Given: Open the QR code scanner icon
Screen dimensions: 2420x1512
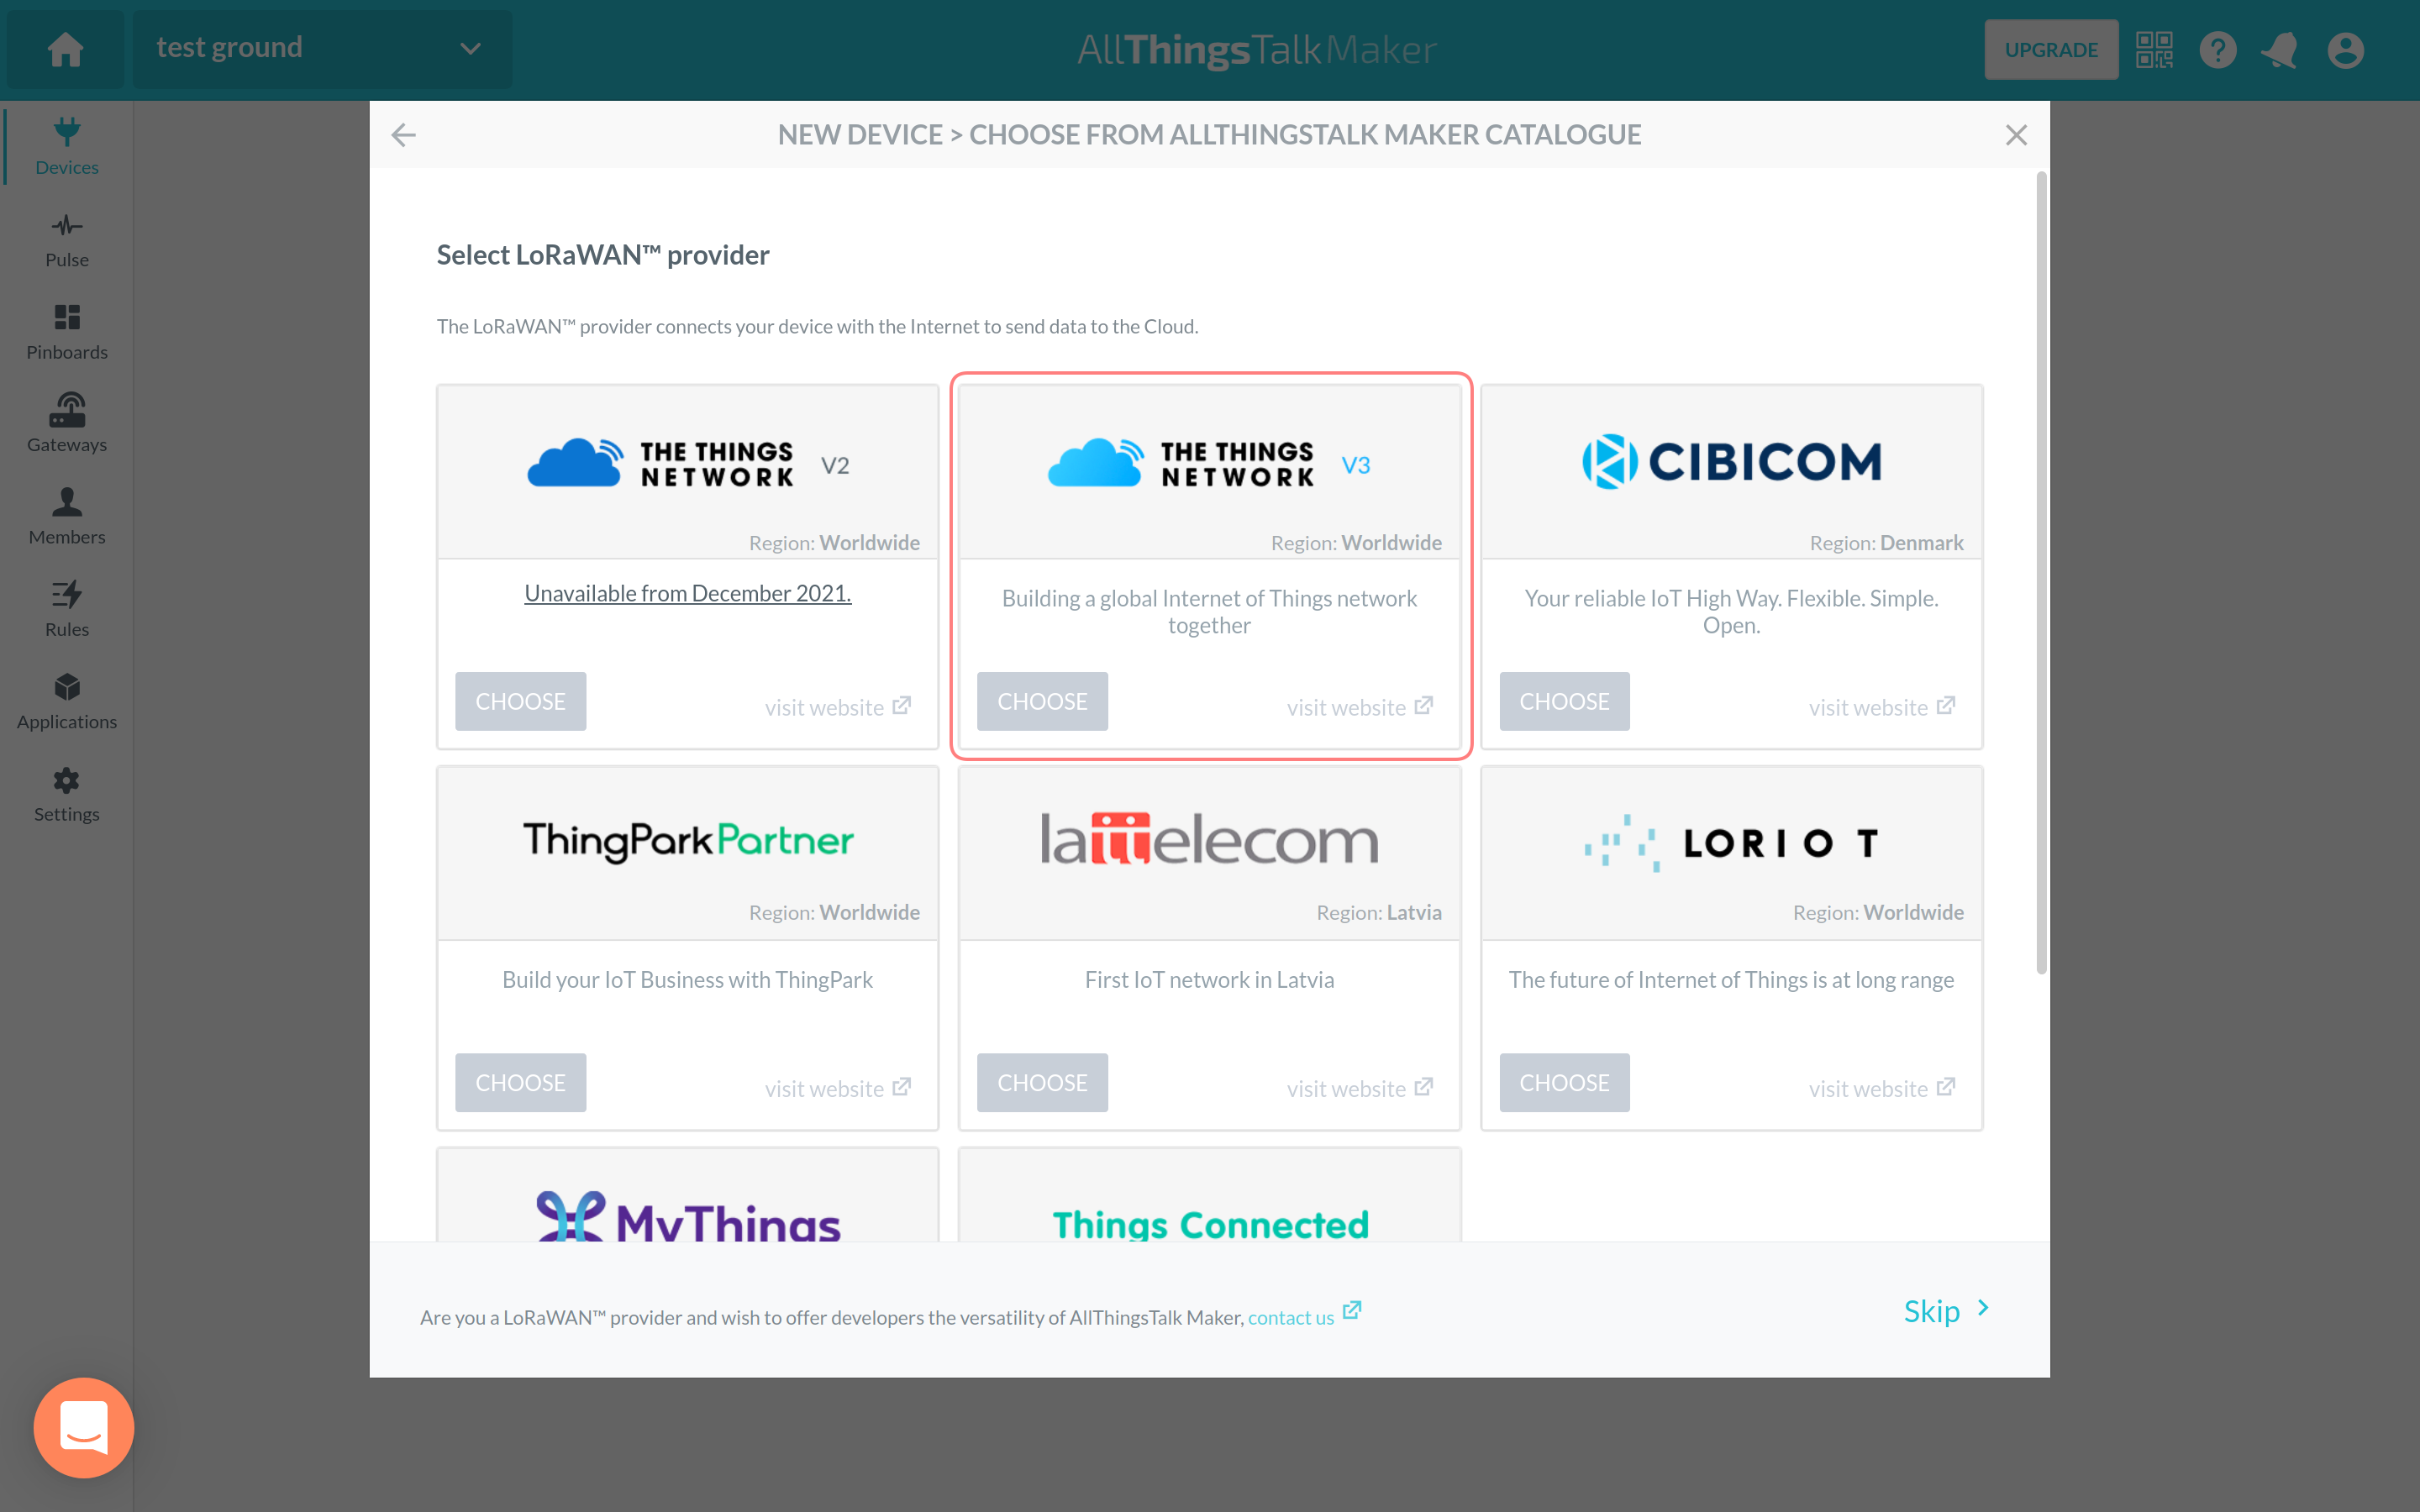Looking at the screenshot, I should click(x=2154, y=49).
